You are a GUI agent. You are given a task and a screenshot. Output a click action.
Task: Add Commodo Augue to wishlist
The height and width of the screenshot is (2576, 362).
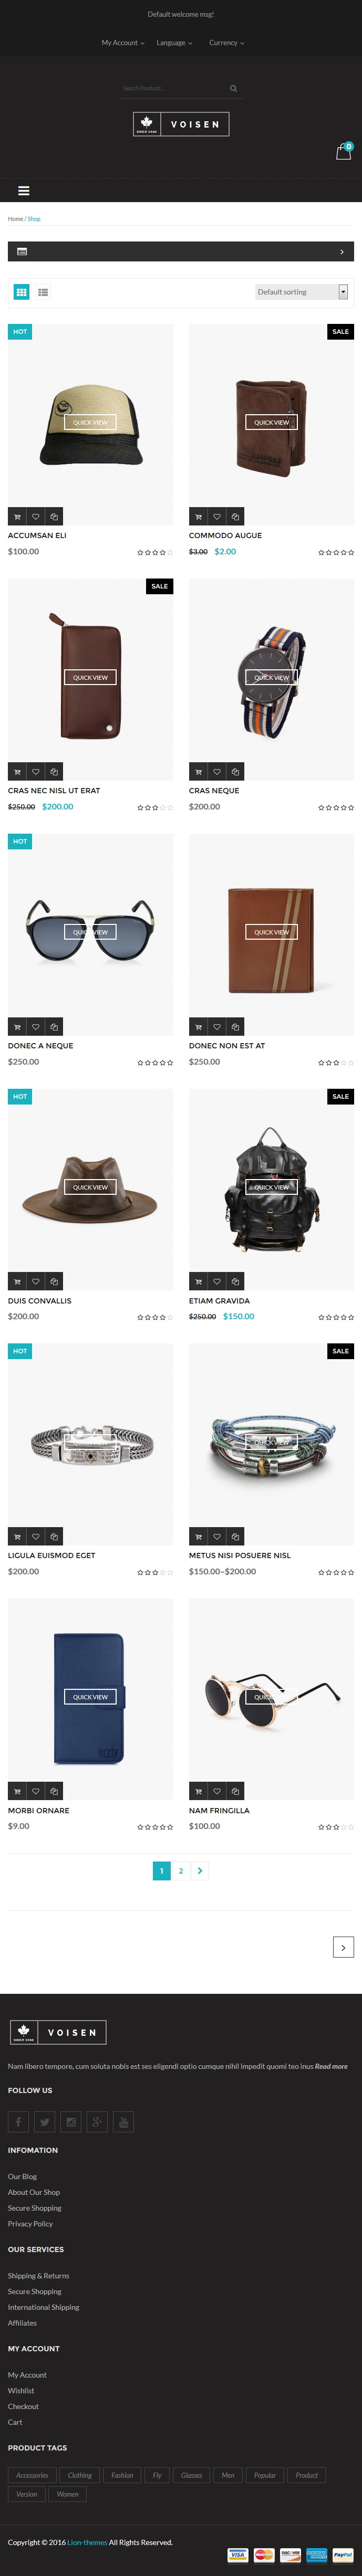click(x=217, y=517)
